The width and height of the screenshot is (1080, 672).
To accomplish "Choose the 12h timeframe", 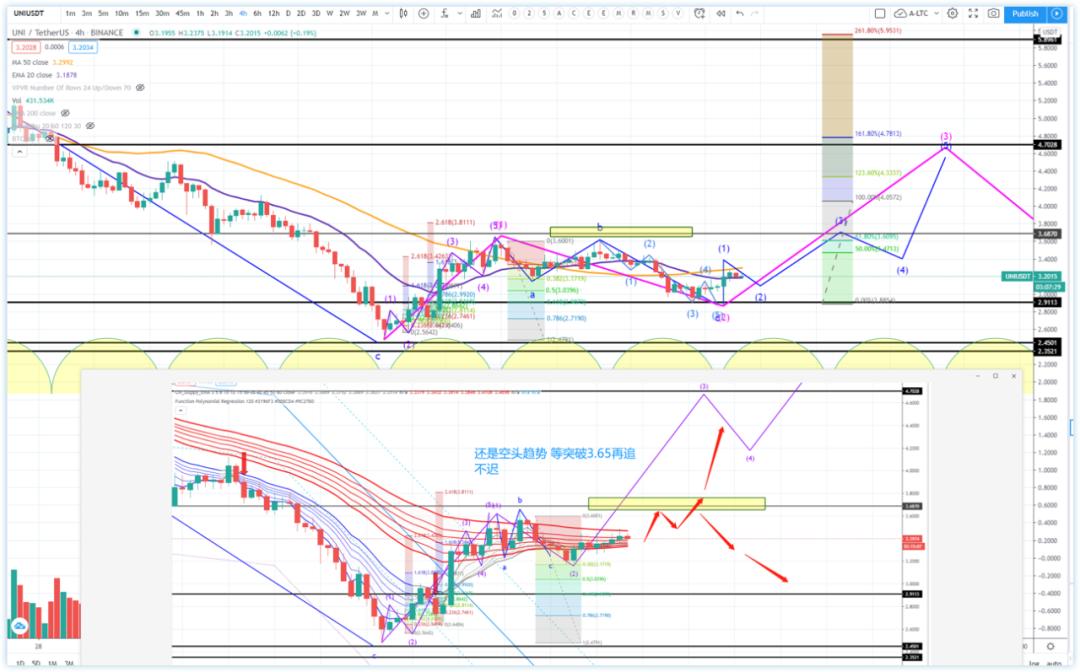I will pyautogui.click(x=273, y=13).
